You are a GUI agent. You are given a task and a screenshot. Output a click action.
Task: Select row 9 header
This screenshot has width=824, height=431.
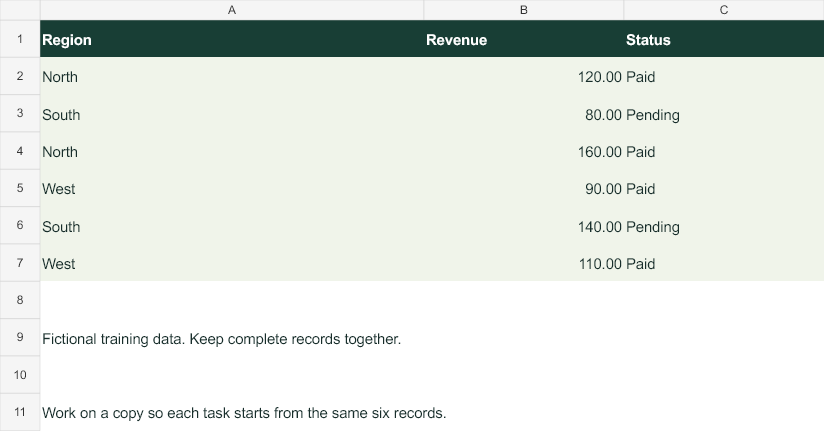coord(20,337)
